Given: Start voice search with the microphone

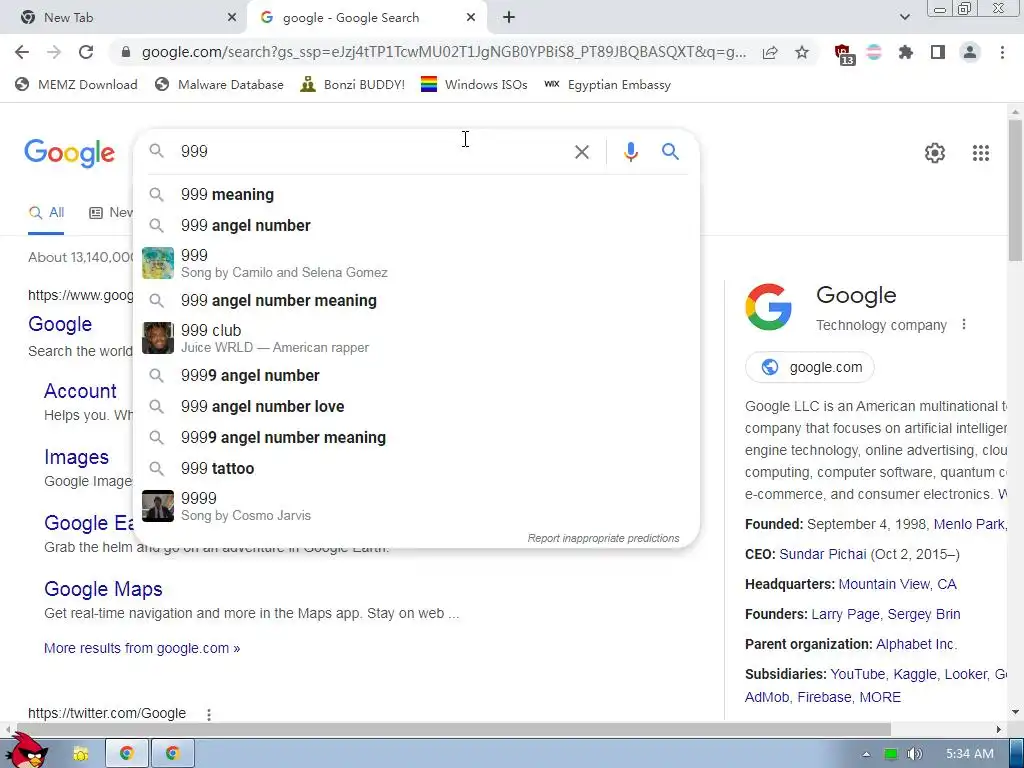Looking at the screenshot, I should pos(630,152).
